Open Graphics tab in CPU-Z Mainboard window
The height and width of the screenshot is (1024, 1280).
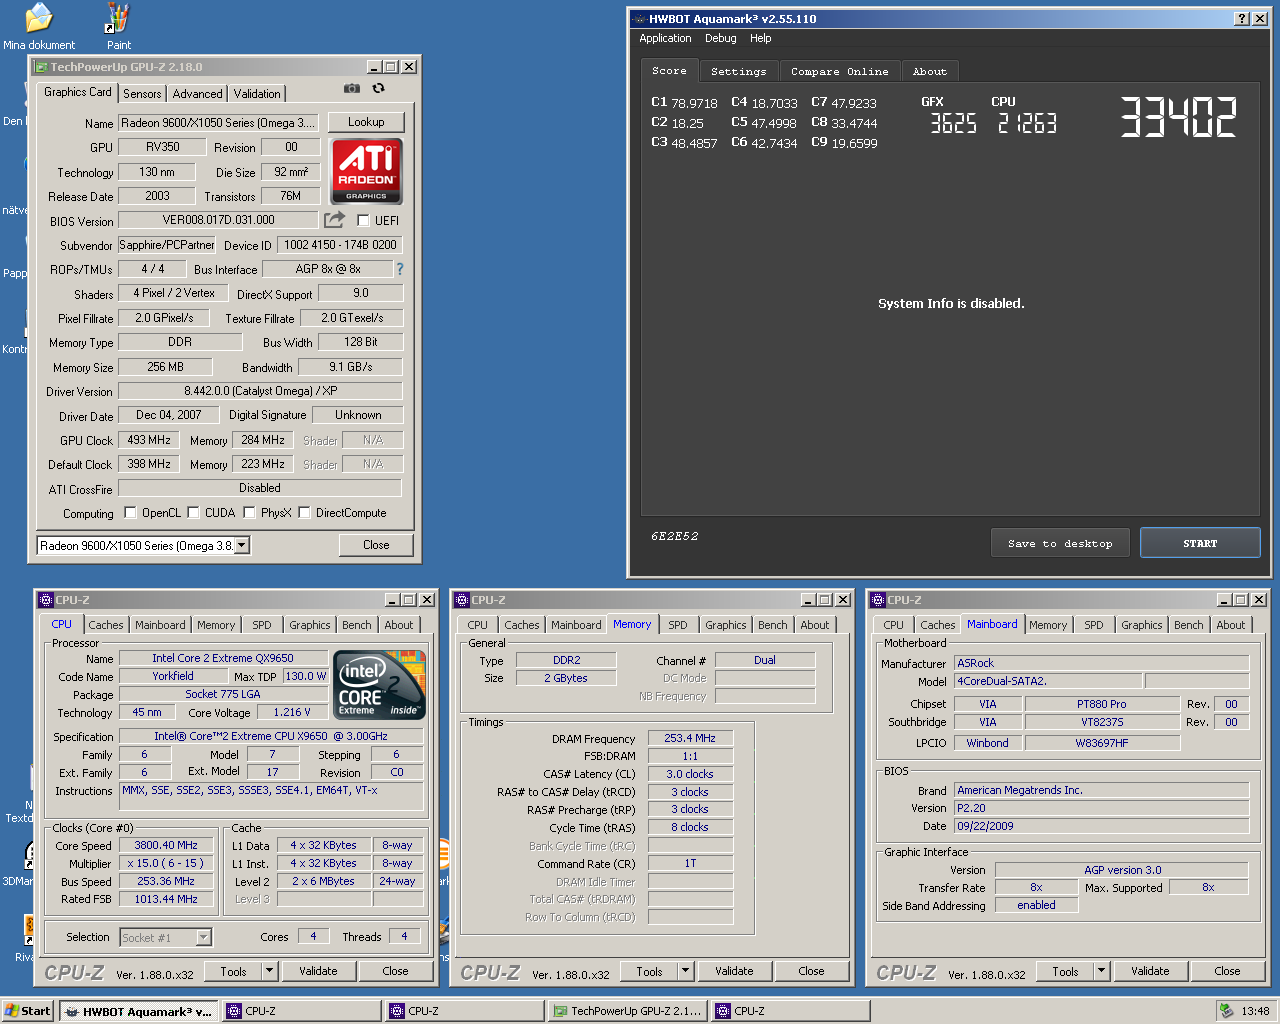tap(1141, 625)
